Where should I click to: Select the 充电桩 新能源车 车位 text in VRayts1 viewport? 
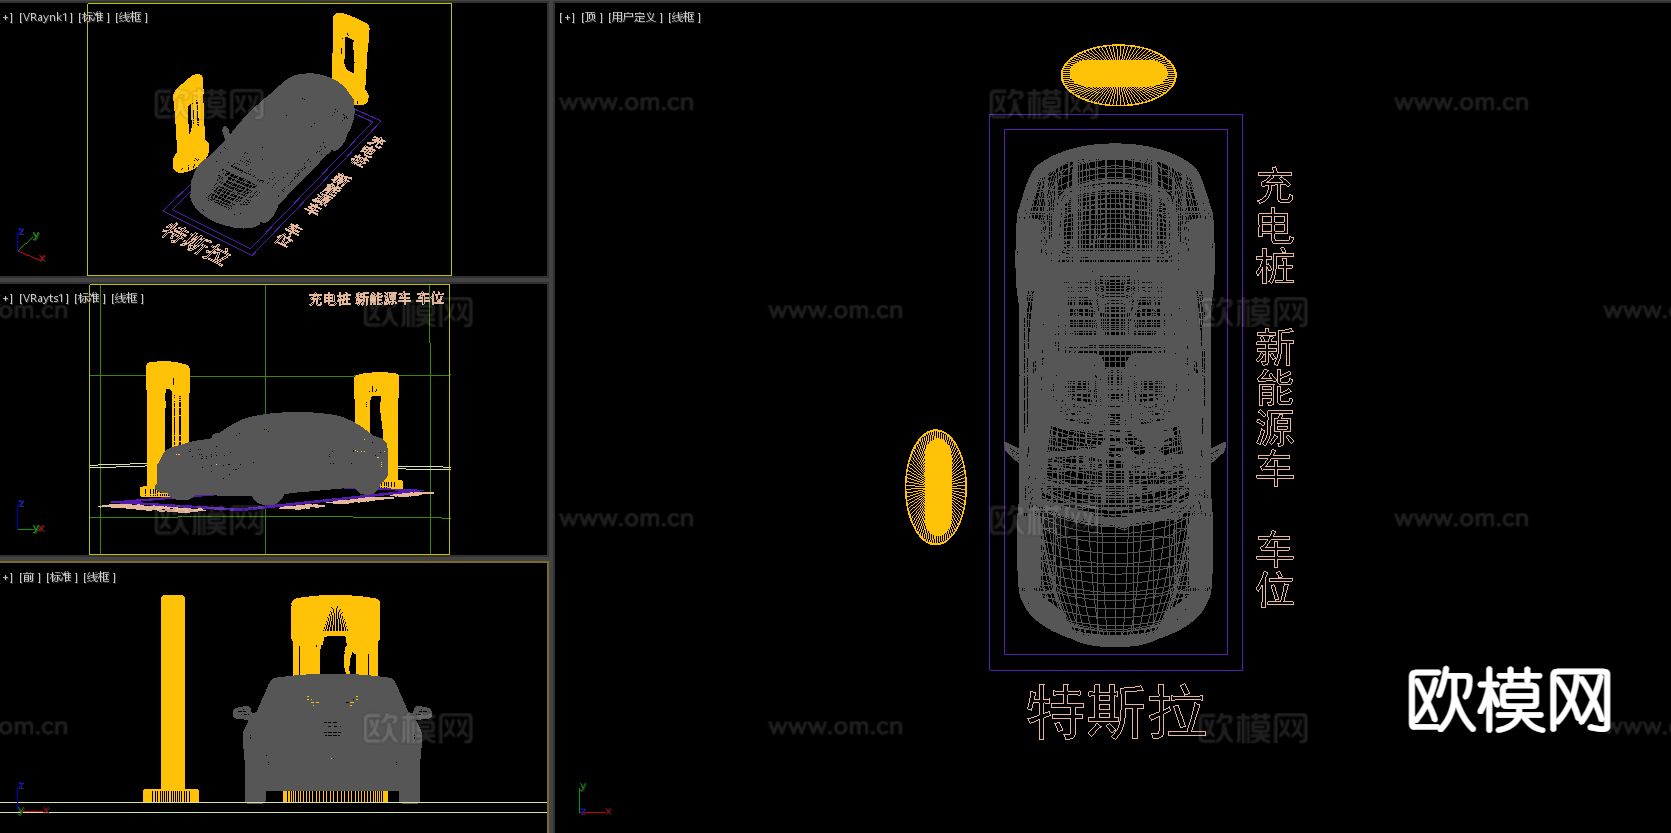point(376,298)
